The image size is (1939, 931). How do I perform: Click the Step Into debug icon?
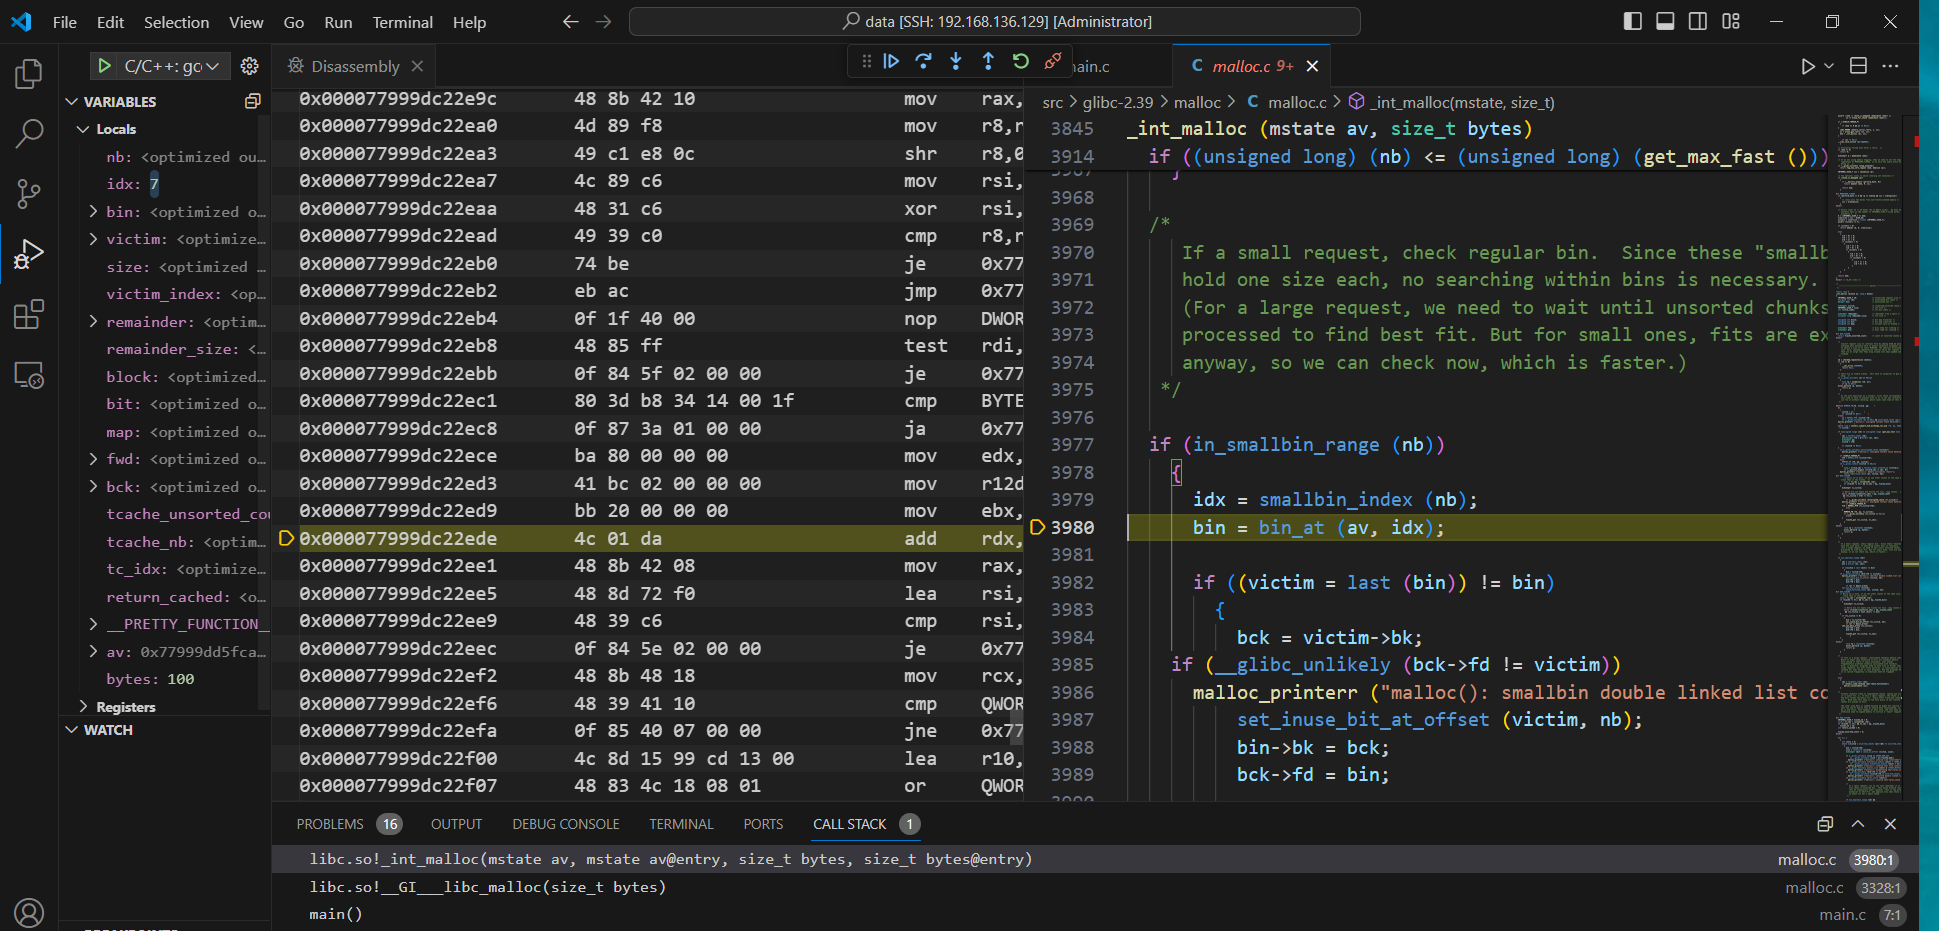tap(956, 62)
